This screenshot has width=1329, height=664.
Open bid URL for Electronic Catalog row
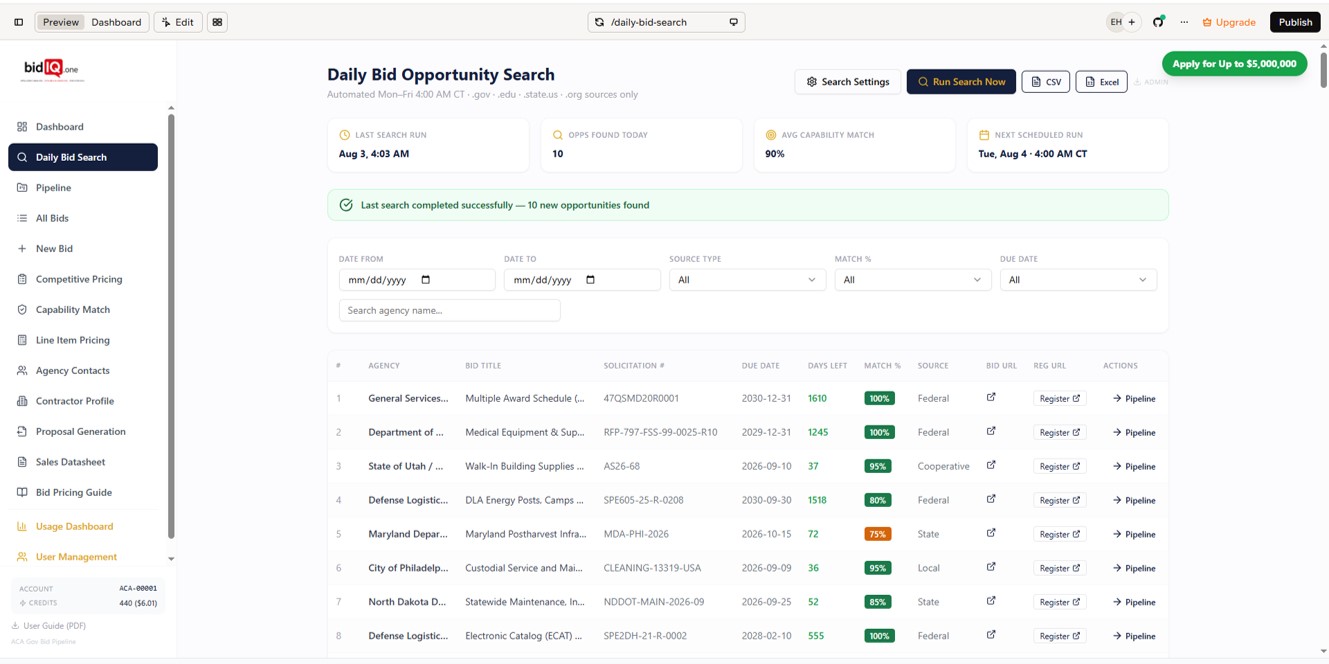[991, 636]
